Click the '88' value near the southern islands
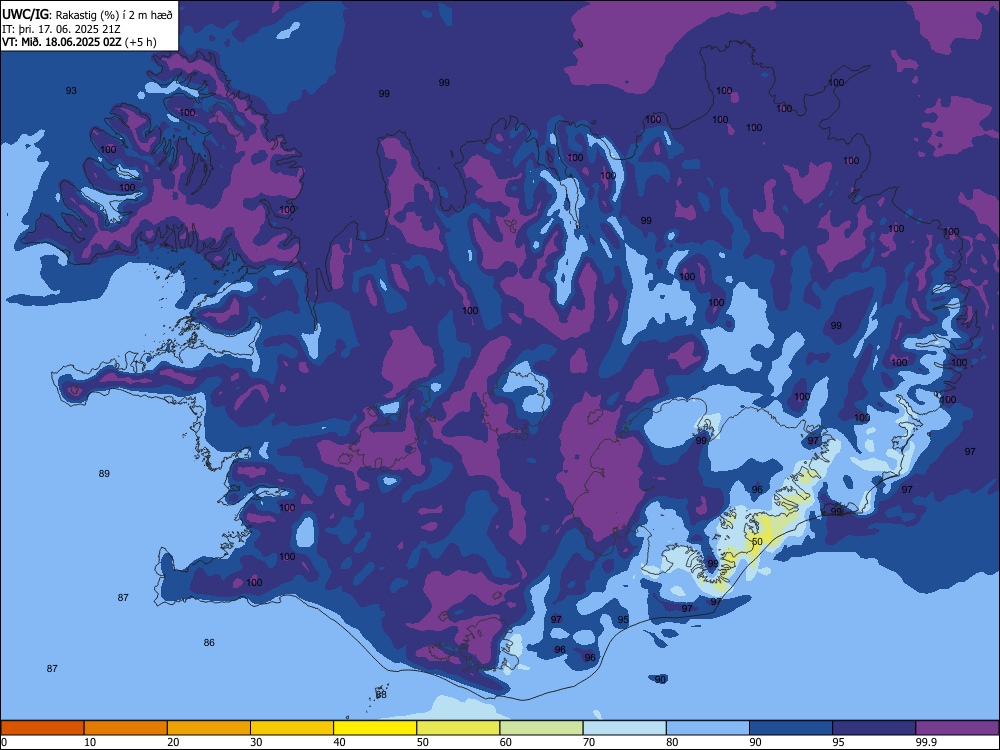 click(381, 695)
